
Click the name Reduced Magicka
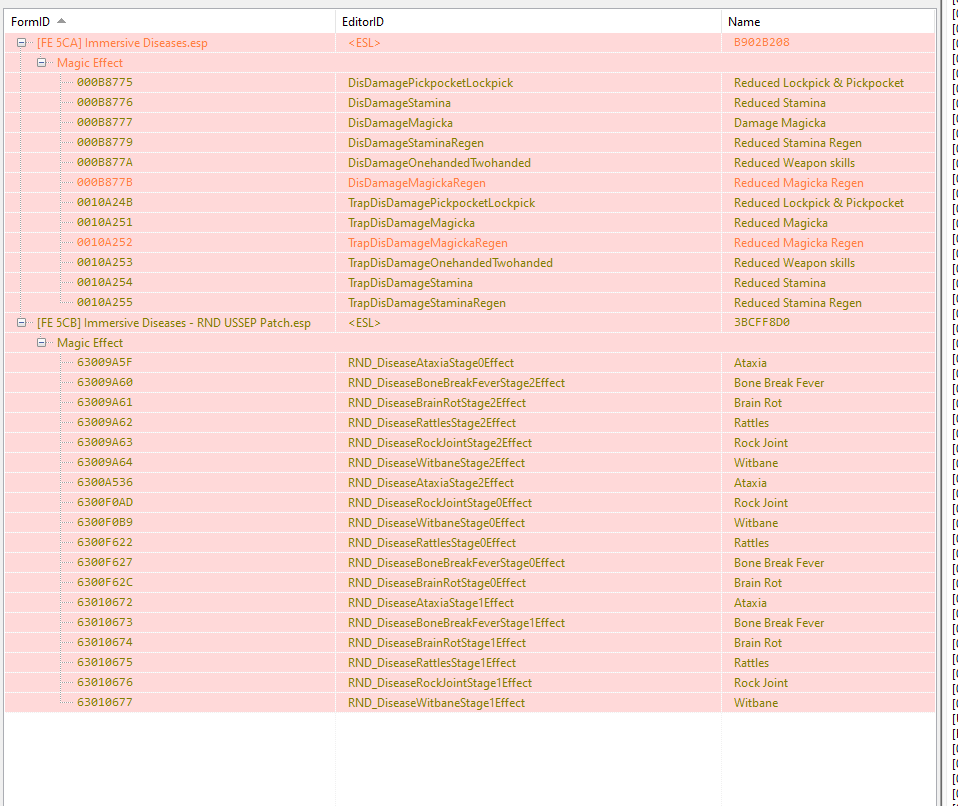coord(781,223)
